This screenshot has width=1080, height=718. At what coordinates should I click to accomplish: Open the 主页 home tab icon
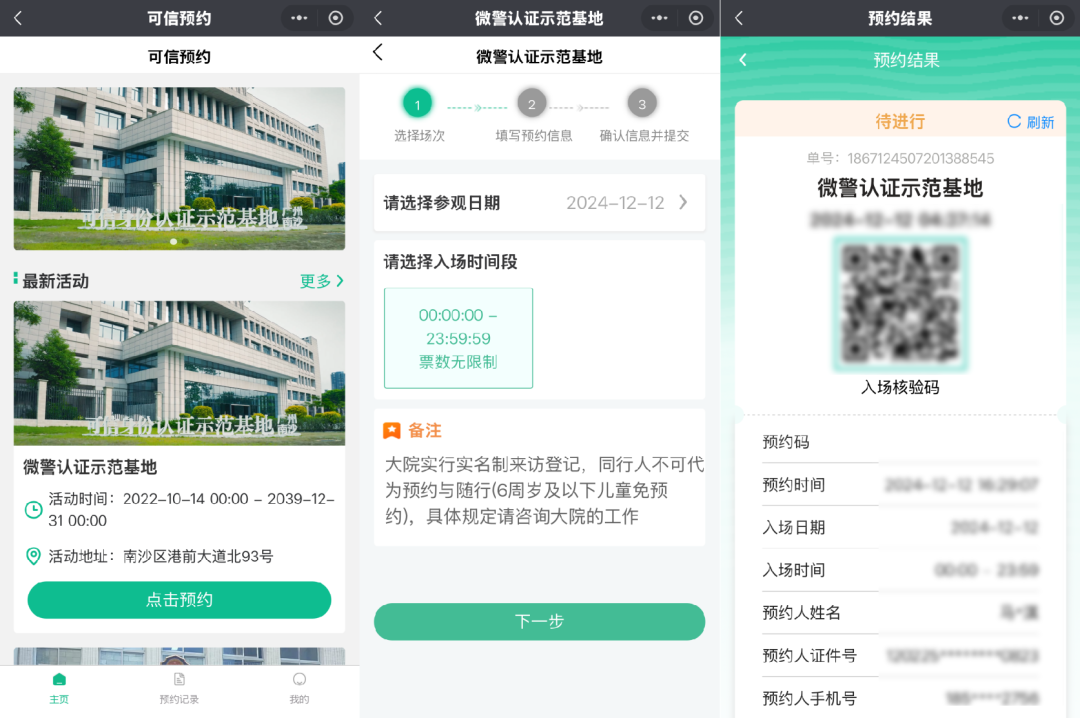(59, 680)
